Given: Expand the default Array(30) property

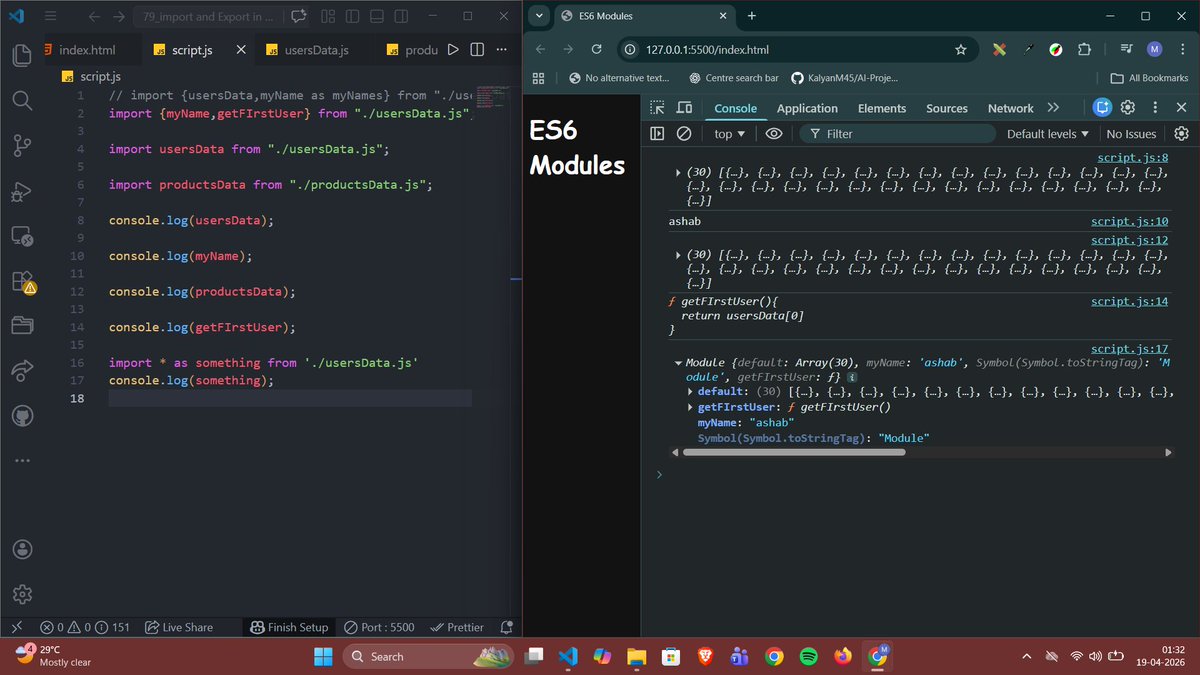Looking at the screenshot, I should coord(690,391).
